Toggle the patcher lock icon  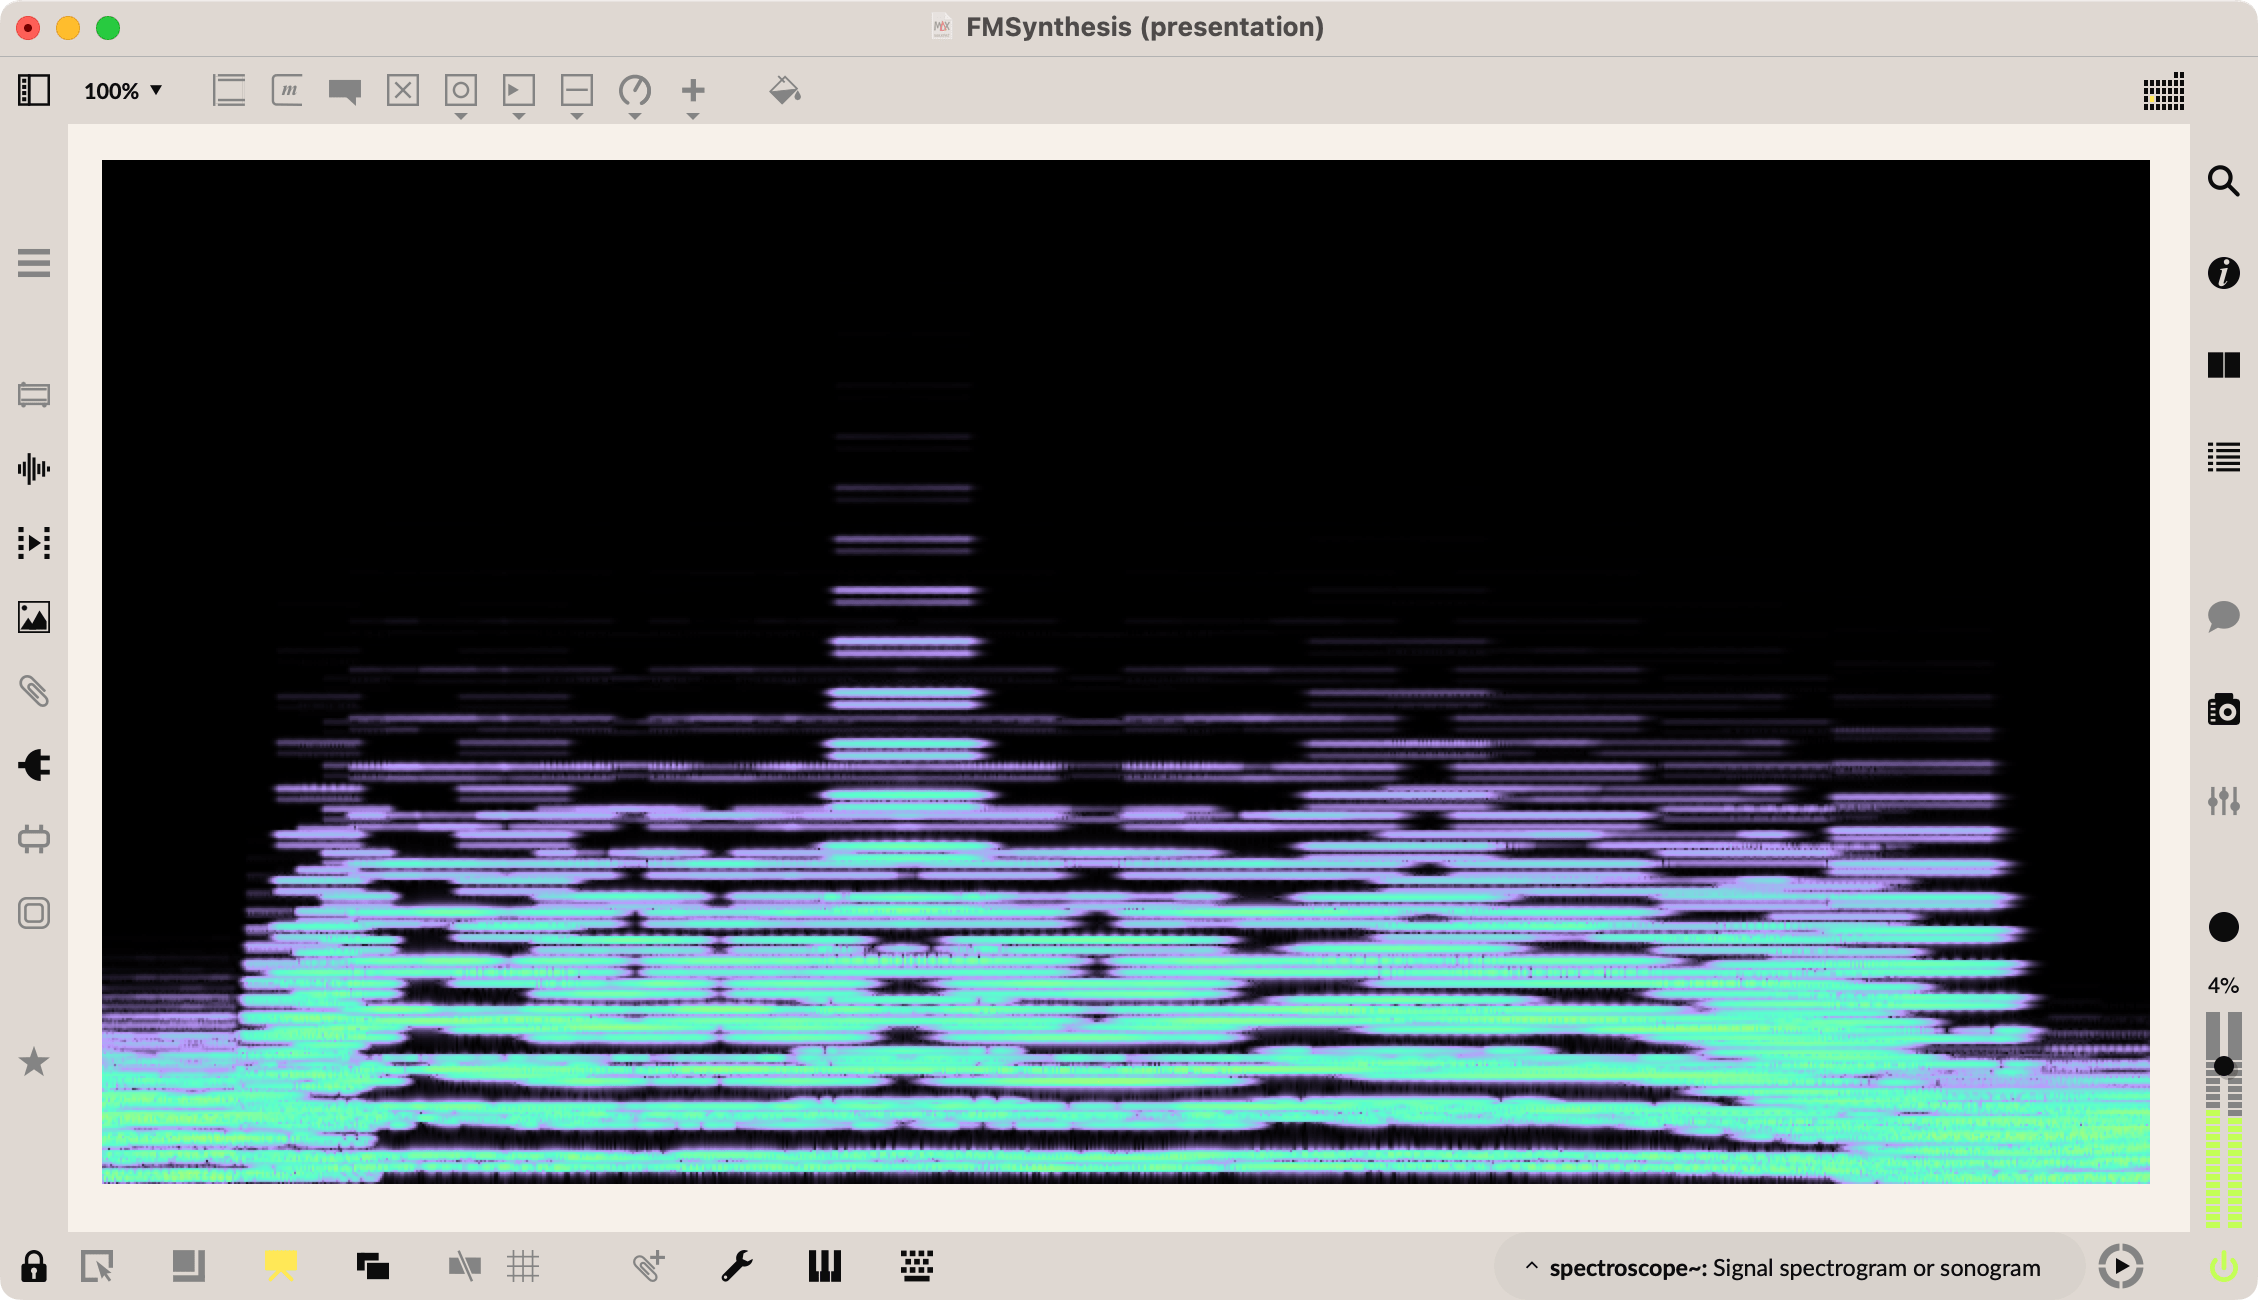click(34, 1266)
